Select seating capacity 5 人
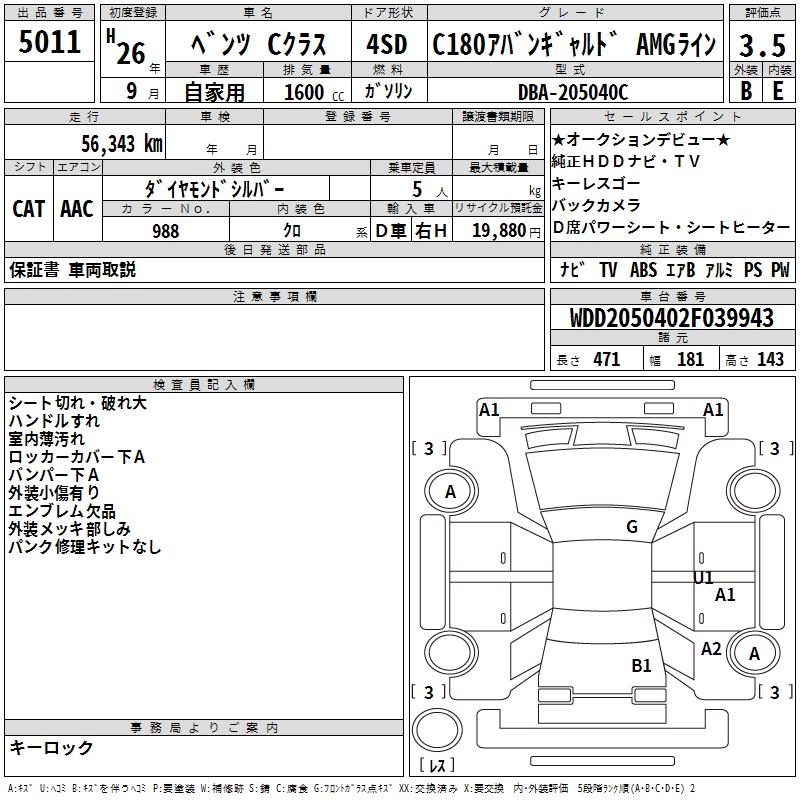The height and width of the screenshot is (800, 800). (430, 190)
